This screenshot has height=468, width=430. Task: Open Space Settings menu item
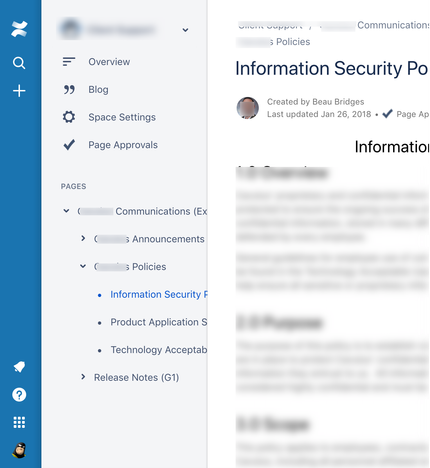pos(122,117)
